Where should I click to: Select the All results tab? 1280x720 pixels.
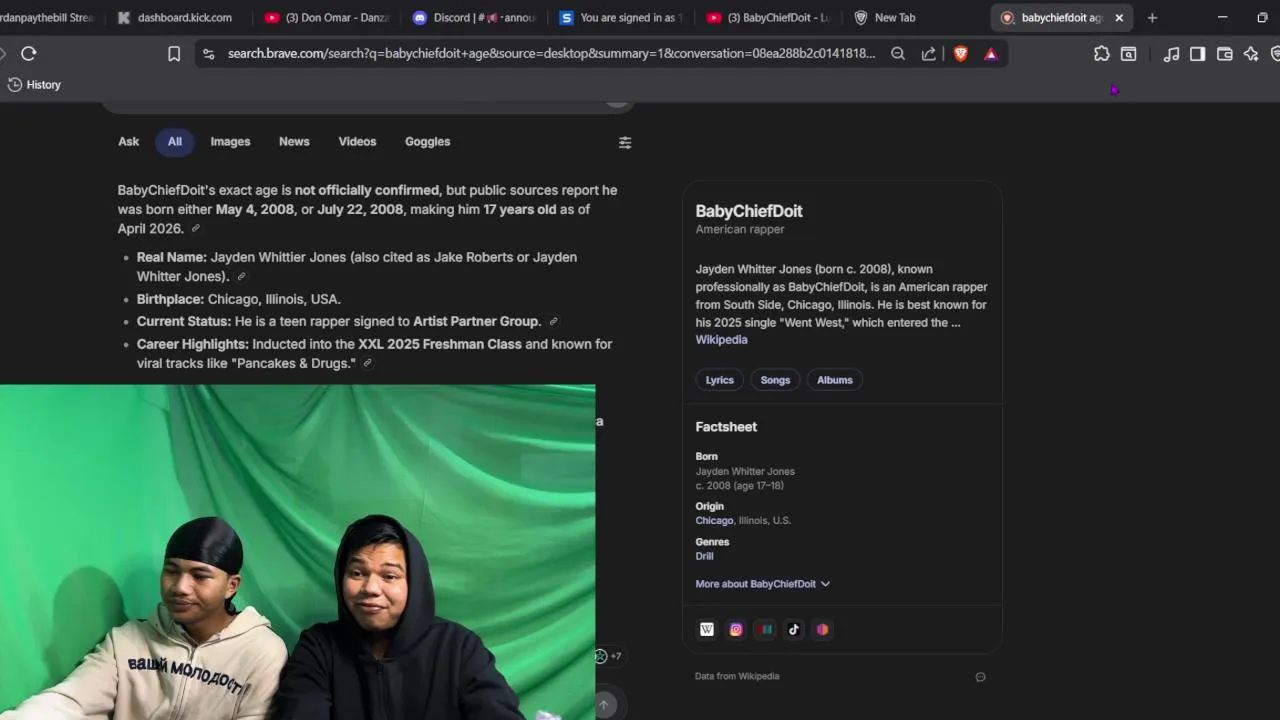click(x=175, y=142)
